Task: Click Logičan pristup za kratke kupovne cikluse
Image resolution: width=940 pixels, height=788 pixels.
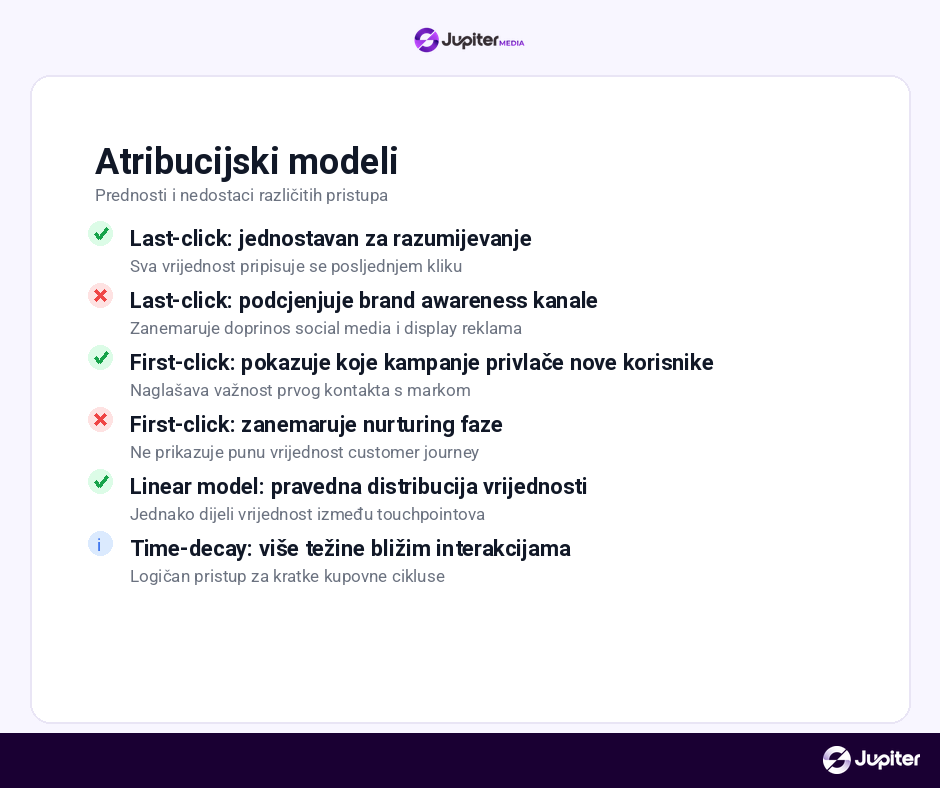Action: [x=287, y=576]
